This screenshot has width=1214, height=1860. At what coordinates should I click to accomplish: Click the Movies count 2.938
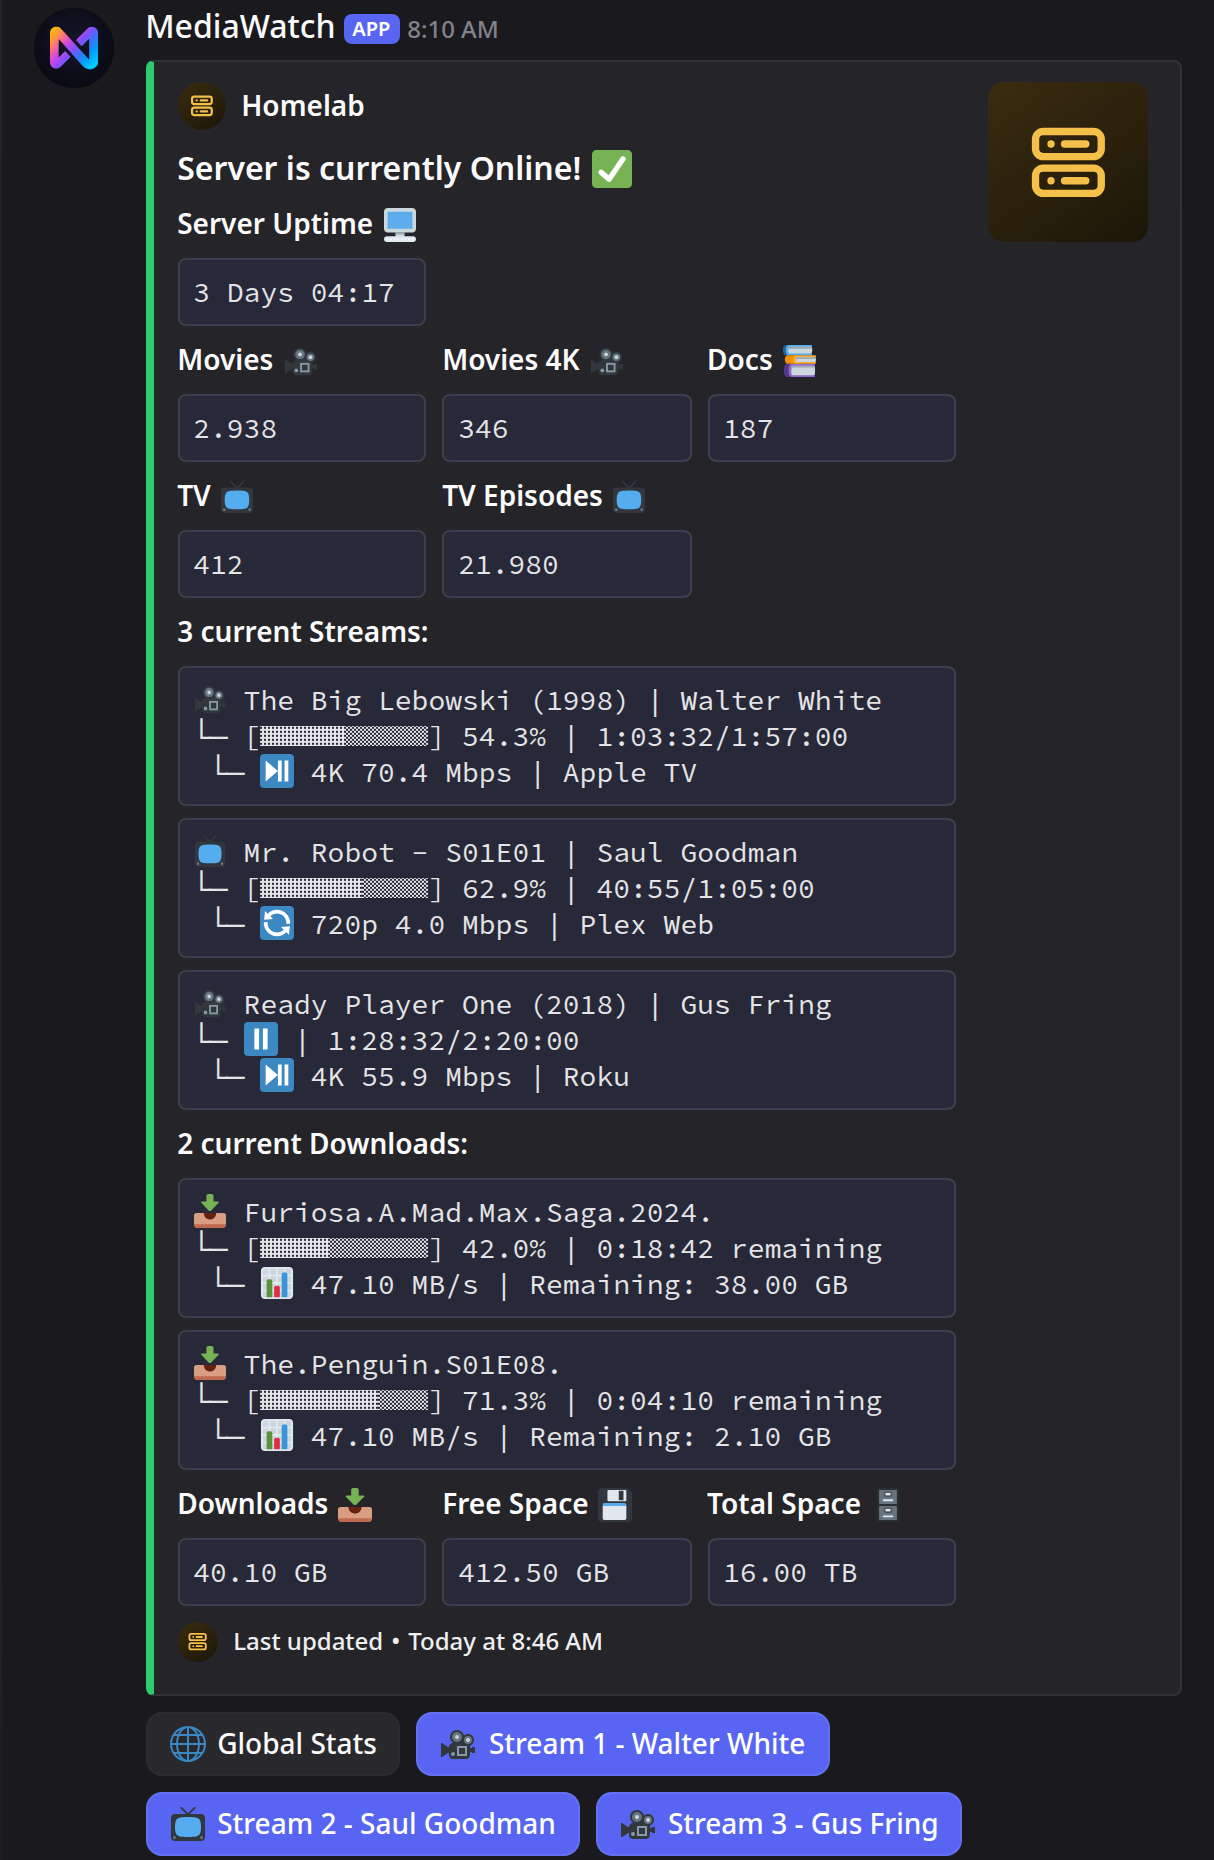coord(235,429)
